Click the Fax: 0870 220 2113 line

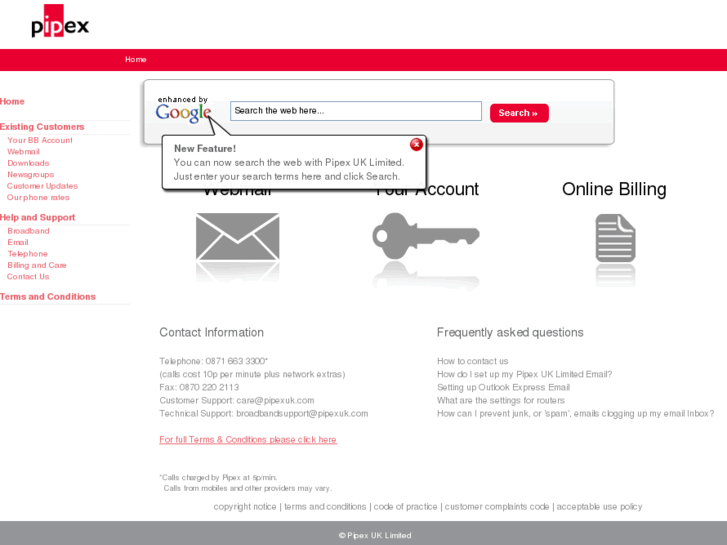click(199, 387)
